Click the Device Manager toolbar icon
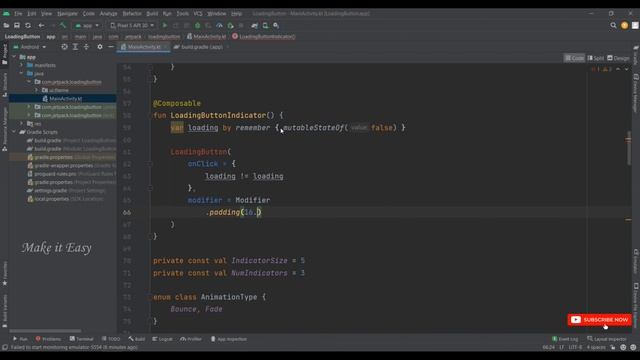 pos(265,25)
